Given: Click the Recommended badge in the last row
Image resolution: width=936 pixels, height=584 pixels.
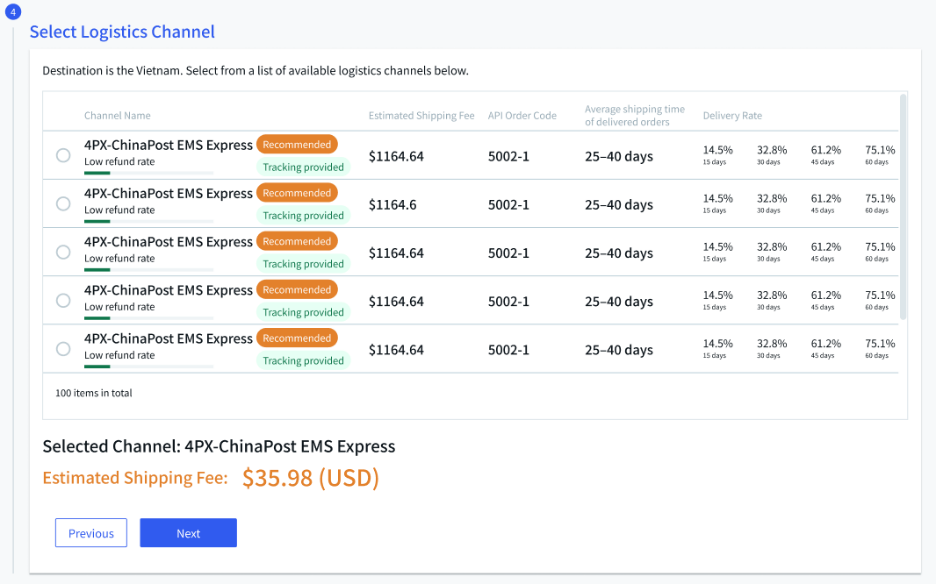Looking at the screenshot, I should click(x=297, y=338).
